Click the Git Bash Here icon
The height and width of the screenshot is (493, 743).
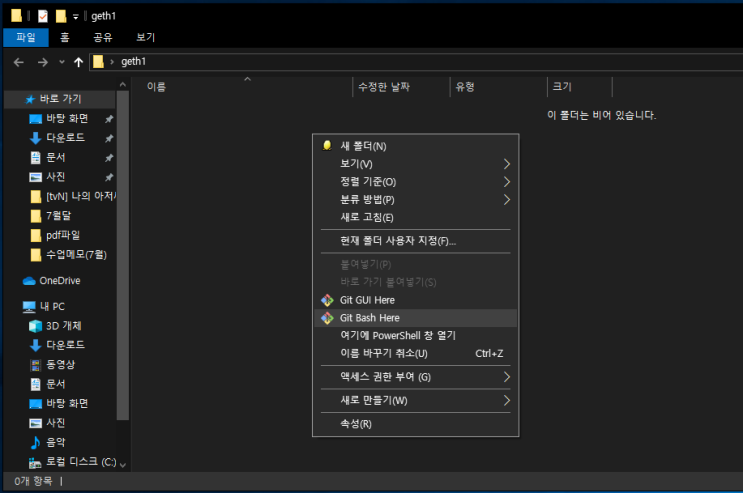tap(326, 318)
